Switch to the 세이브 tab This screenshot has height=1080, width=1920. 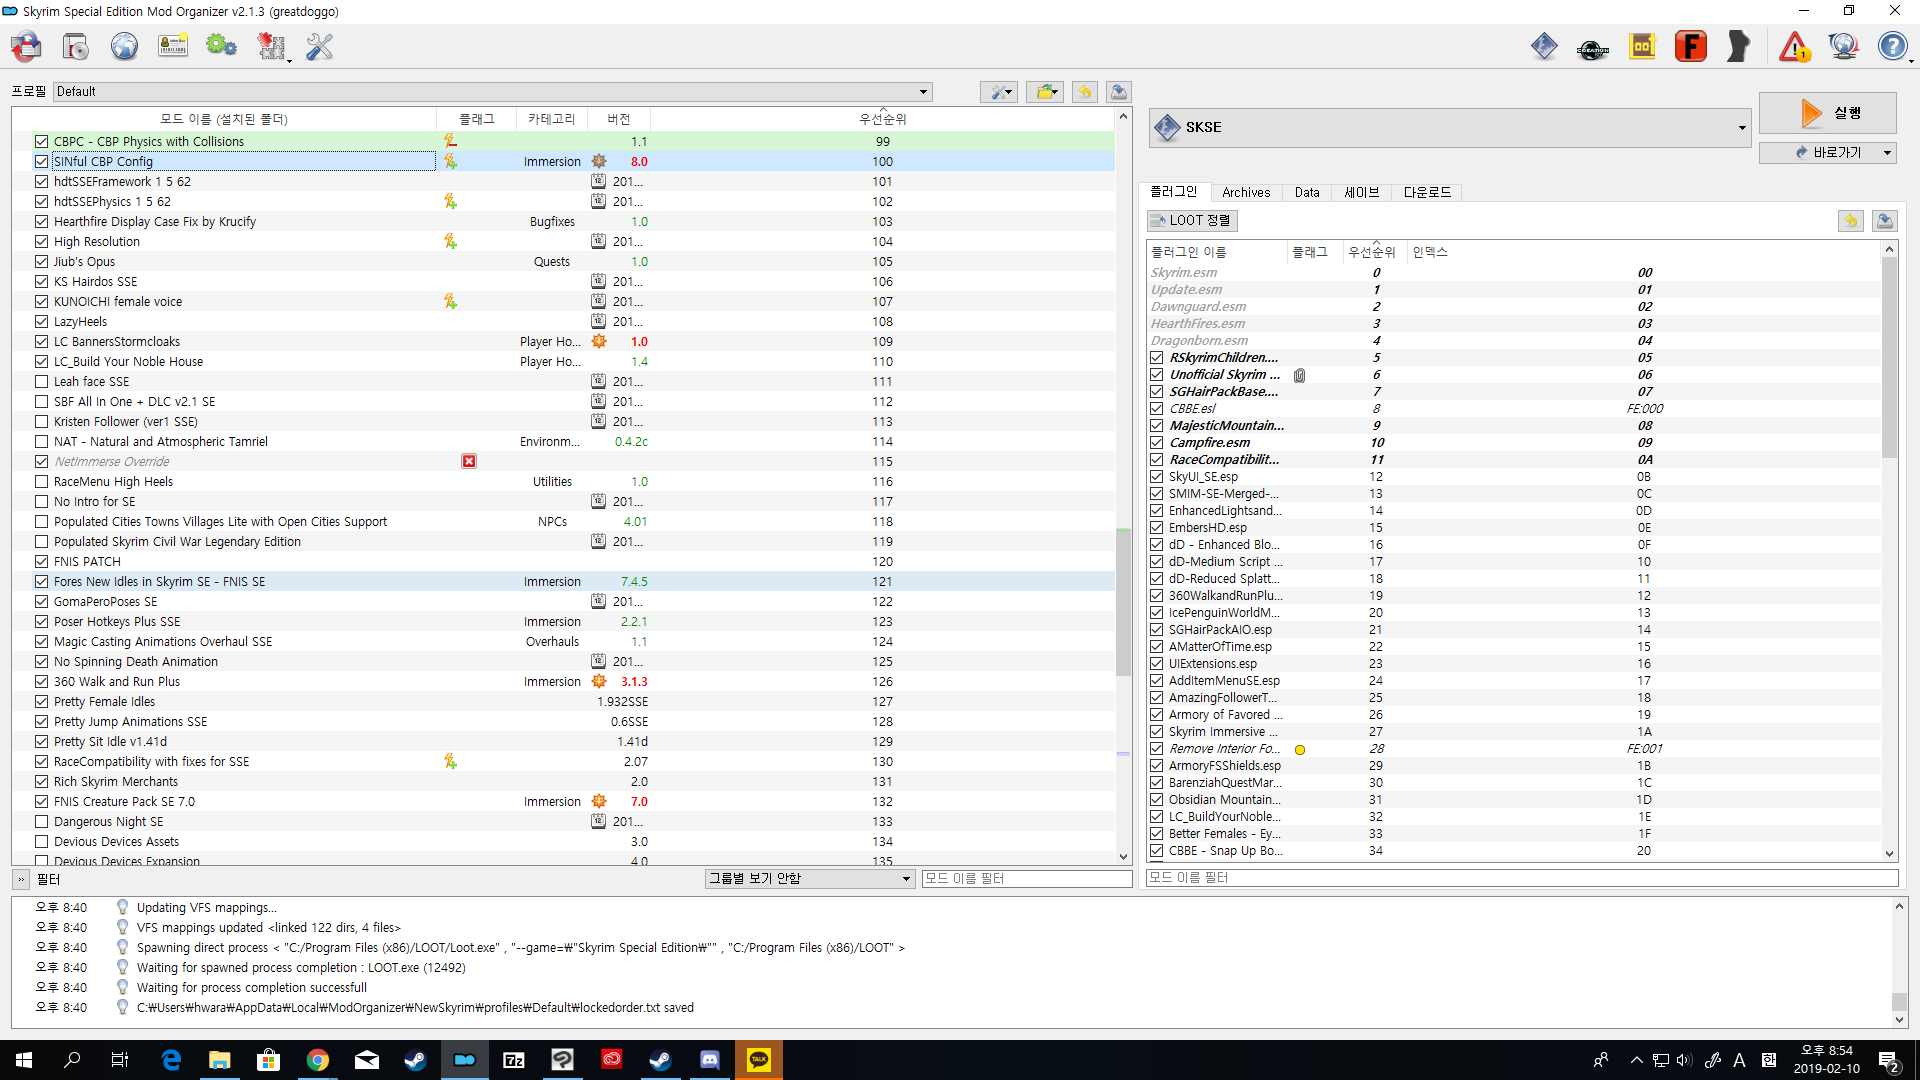pos(1361,192)
